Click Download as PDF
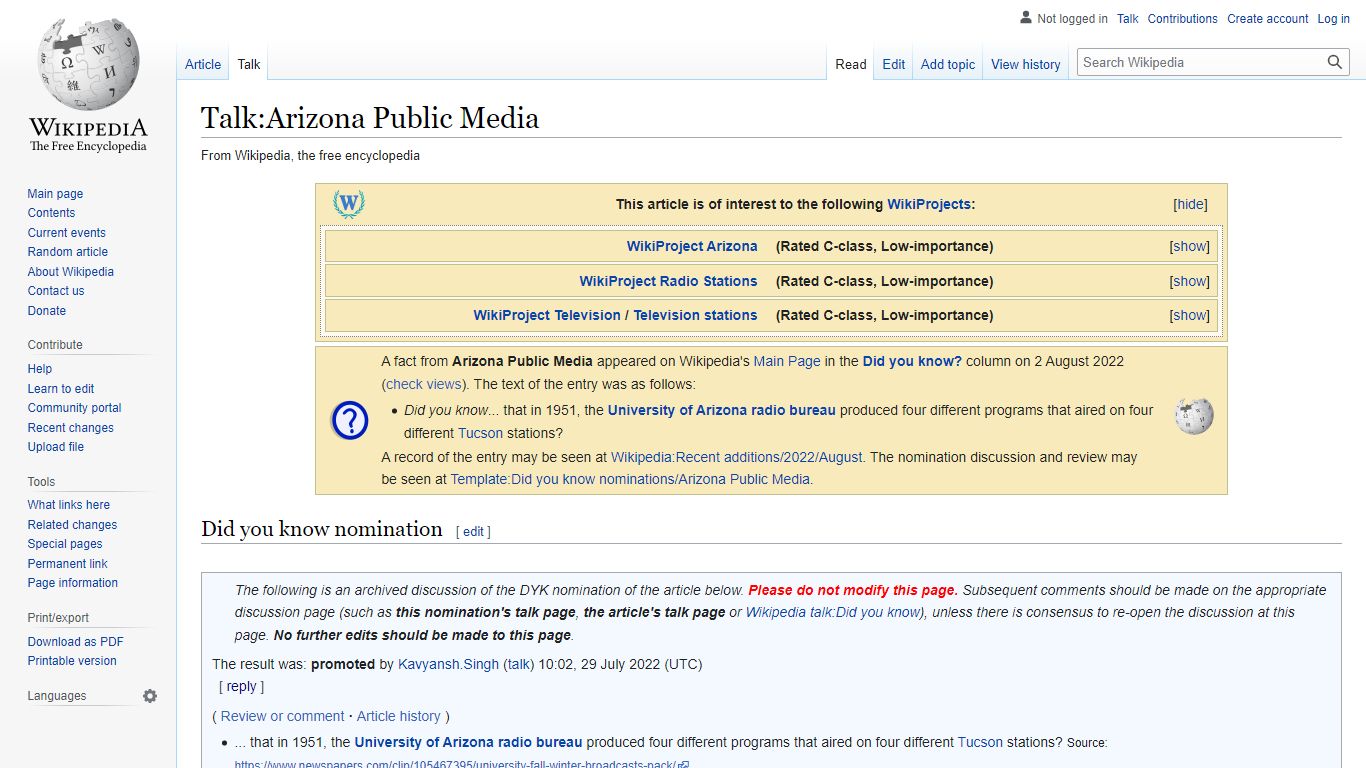Screen dimensions: 1366x768 click(x=76, y=642)
